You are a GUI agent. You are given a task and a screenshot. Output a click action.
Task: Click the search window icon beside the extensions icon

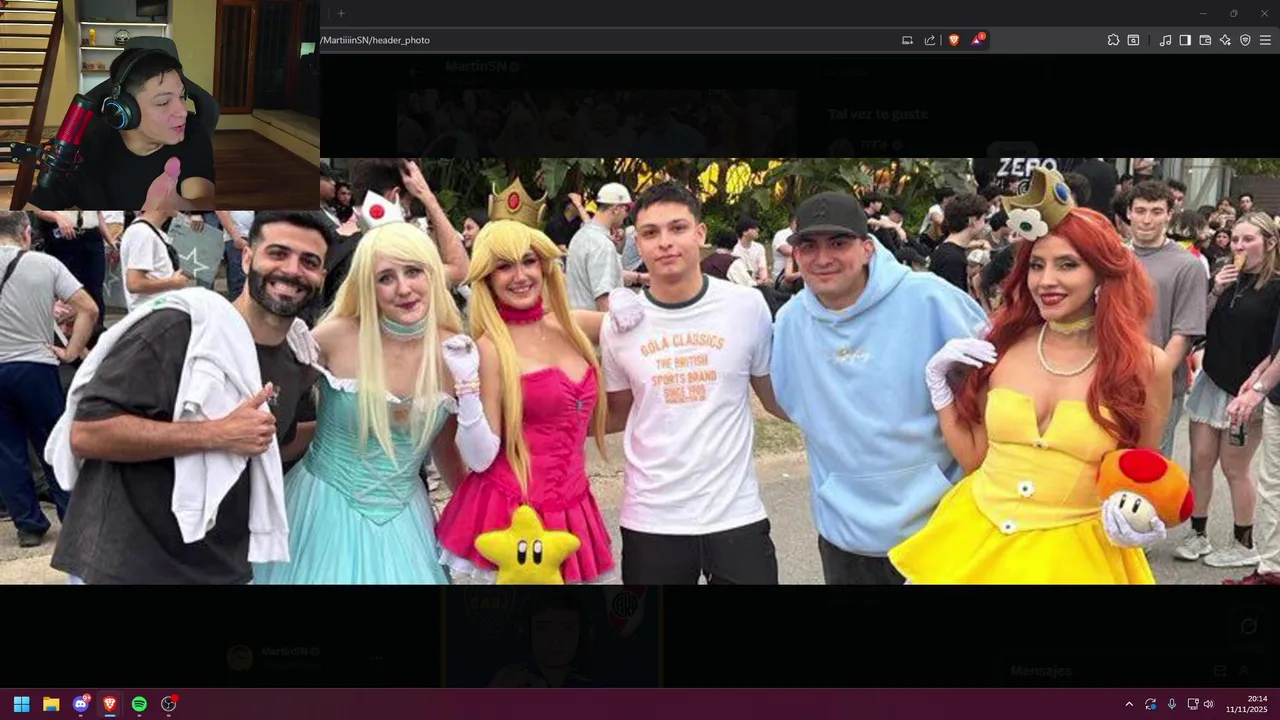click(x=1133, y=40)
